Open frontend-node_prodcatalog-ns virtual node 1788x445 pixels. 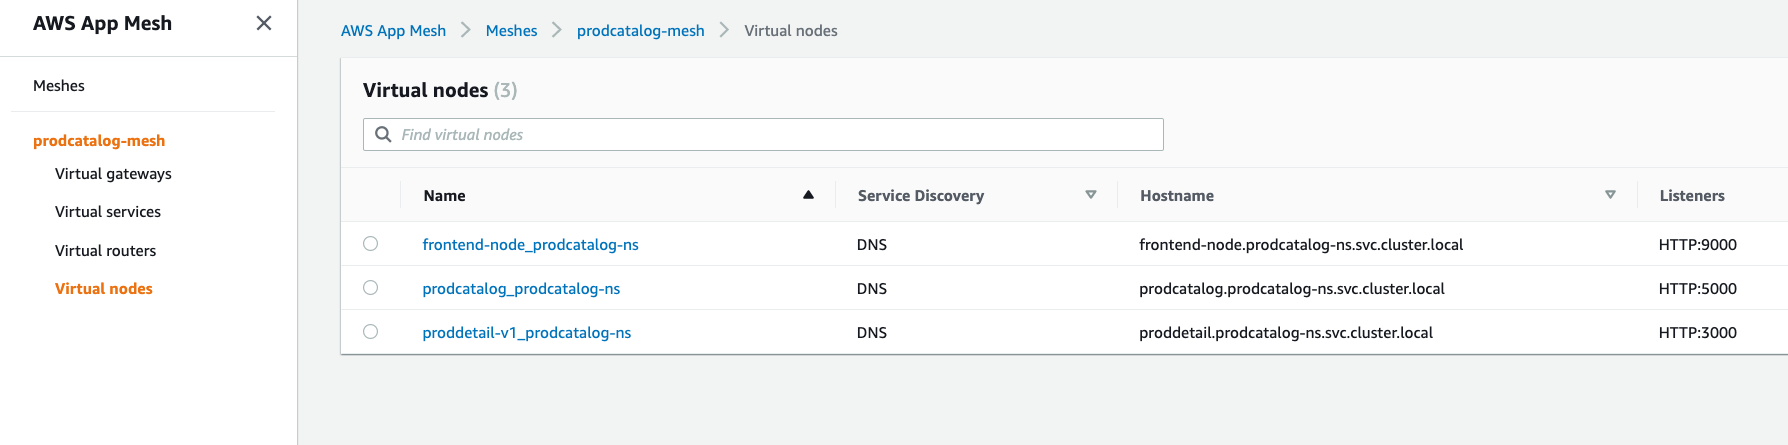pyautogui.click(x=530, y=245)
